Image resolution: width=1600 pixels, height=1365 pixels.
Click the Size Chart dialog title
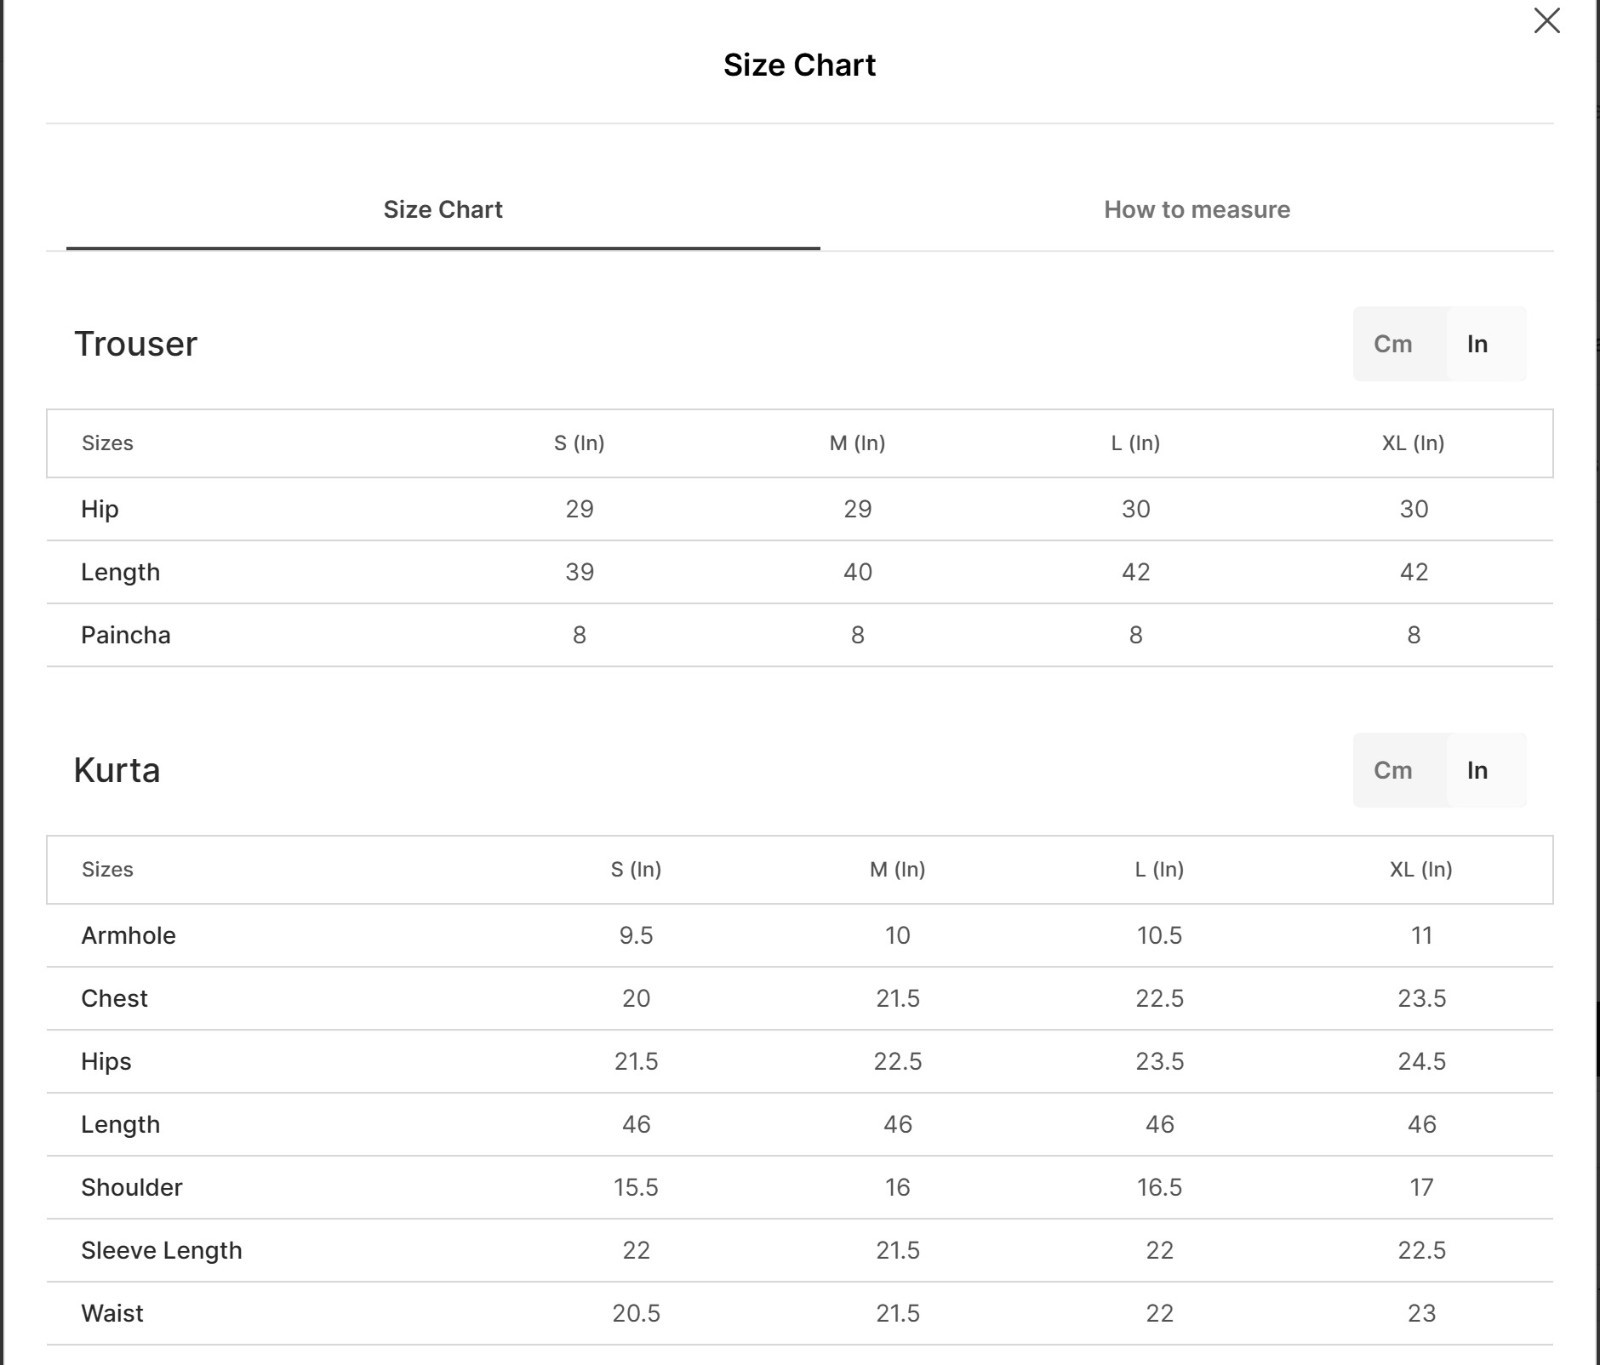point(799,65)
